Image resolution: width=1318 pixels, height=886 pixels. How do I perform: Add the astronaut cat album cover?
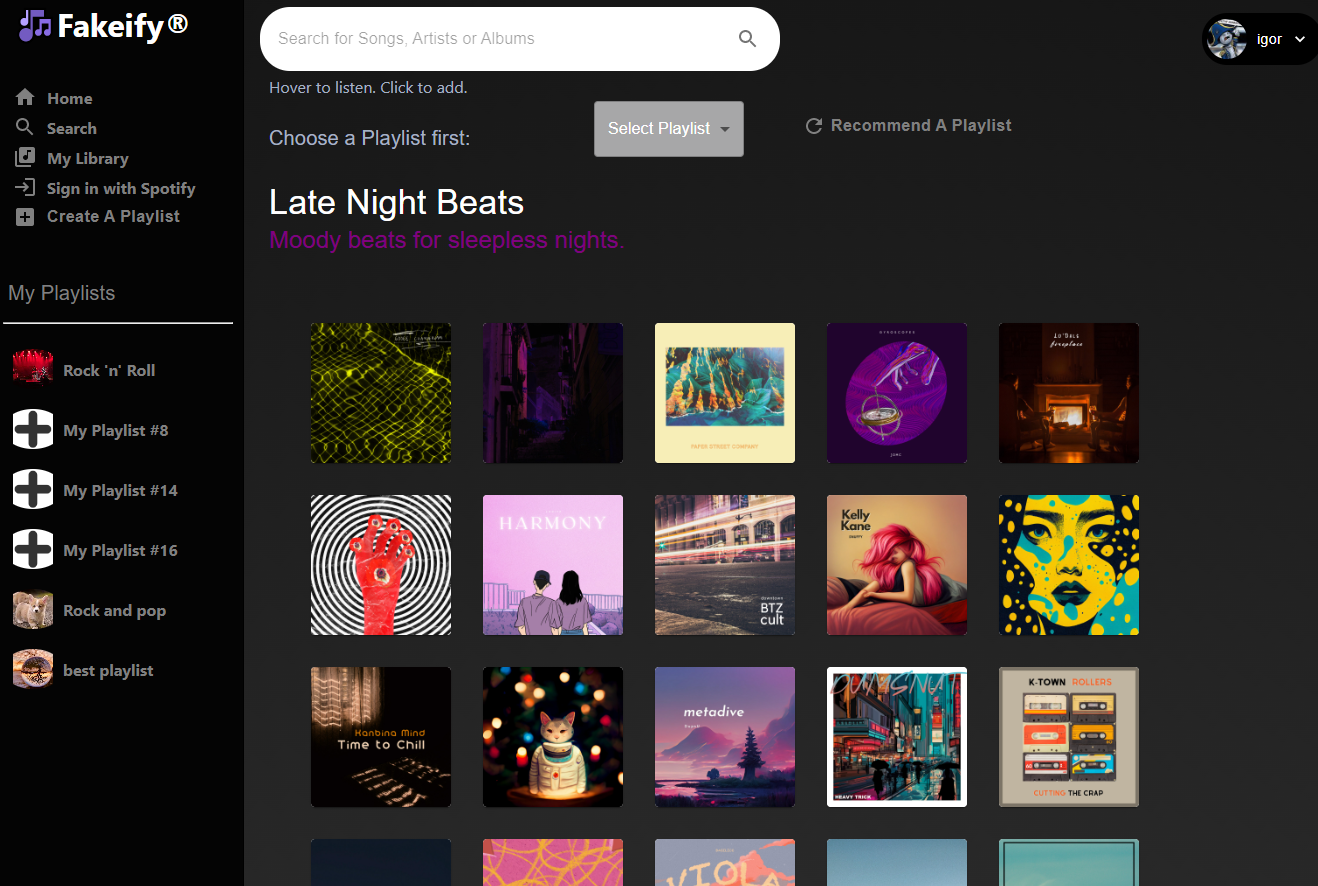(x=553, y=737)
